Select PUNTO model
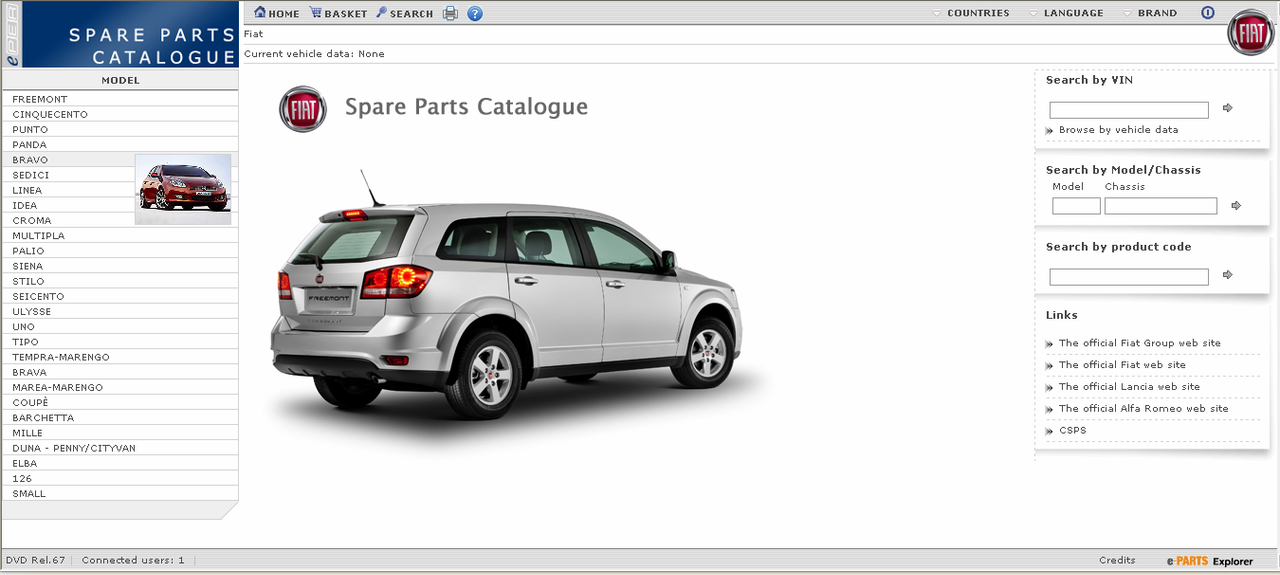Screen dimensions: 1280x575 119,129
